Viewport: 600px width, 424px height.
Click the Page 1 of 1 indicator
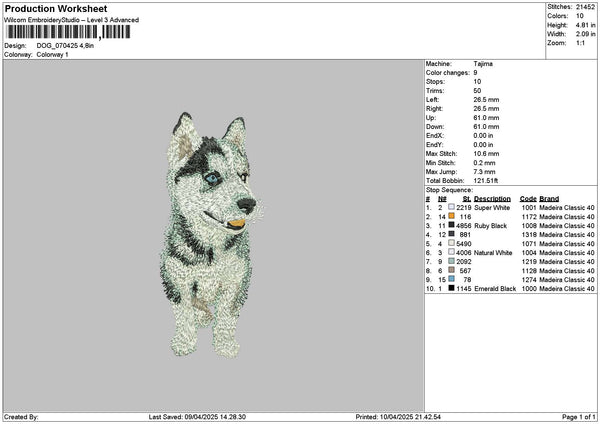point(579,417)
